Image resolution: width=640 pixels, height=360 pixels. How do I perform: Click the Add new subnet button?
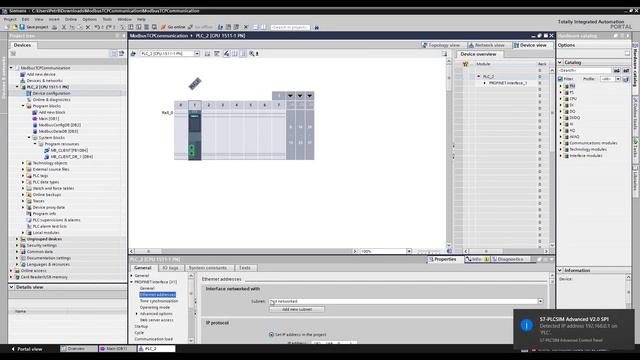(x=297, y=309)
